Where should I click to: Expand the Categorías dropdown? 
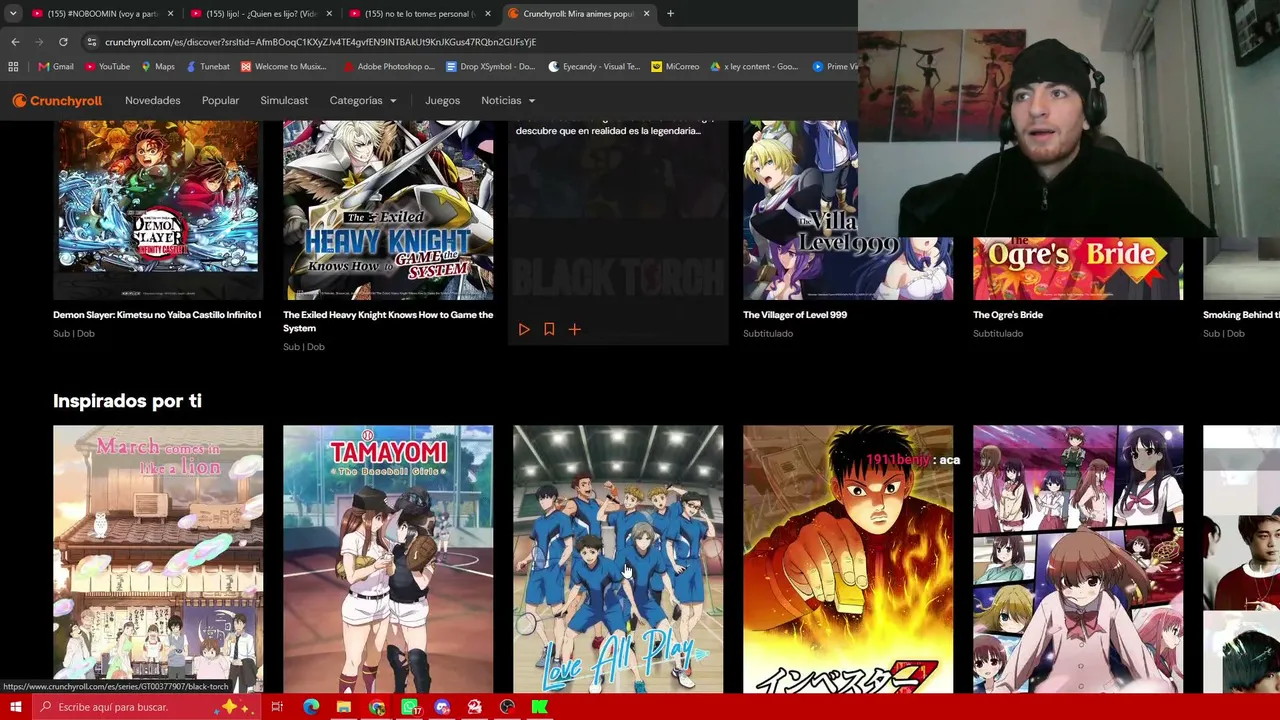point(363,101)
